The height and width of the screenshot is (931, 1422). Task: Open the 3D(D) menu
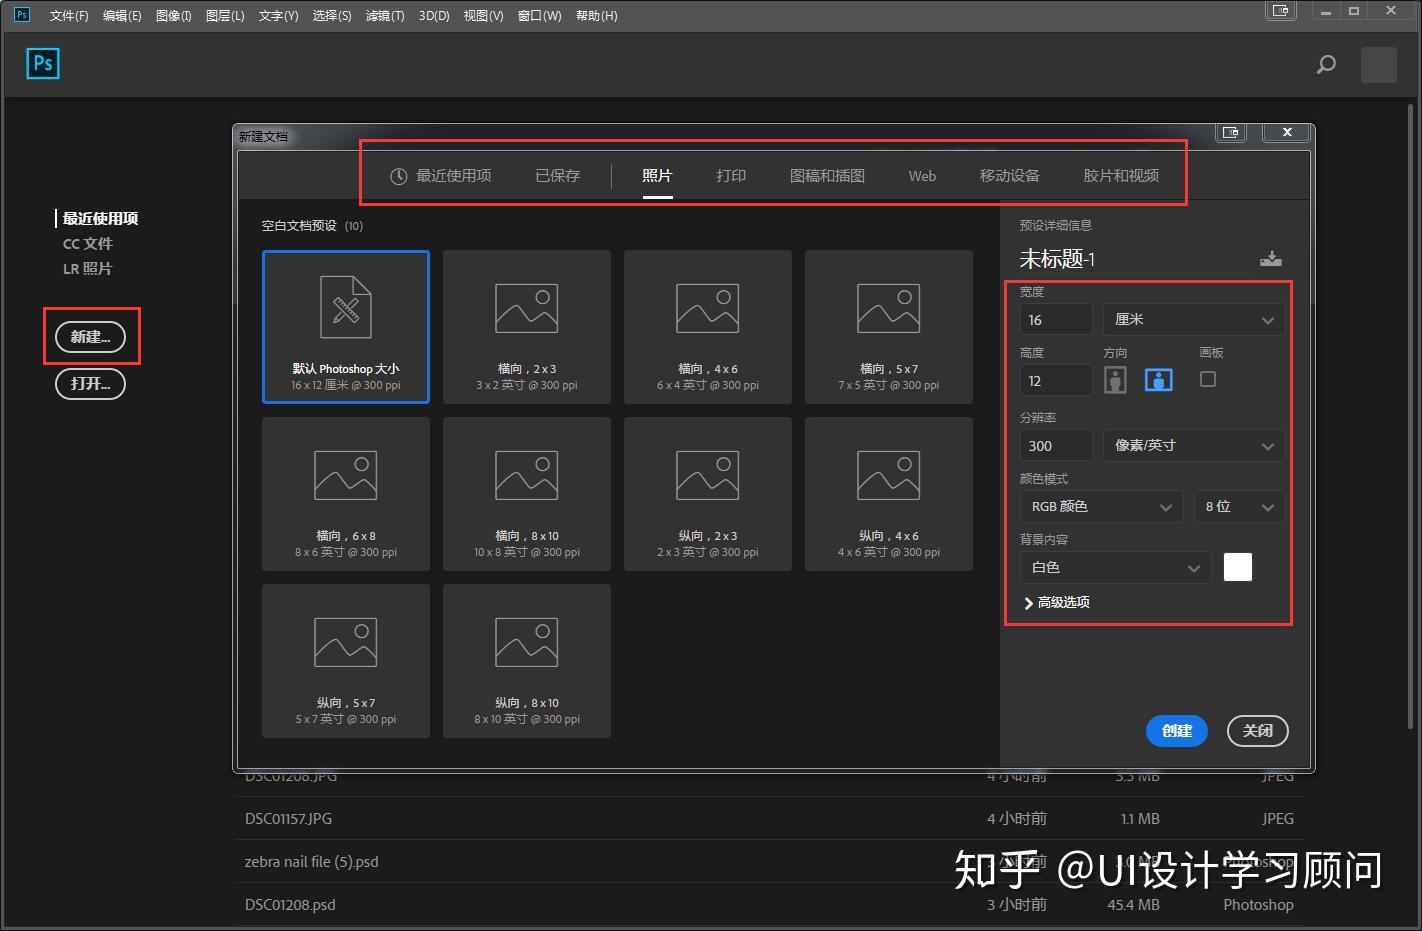pos(434,16)
